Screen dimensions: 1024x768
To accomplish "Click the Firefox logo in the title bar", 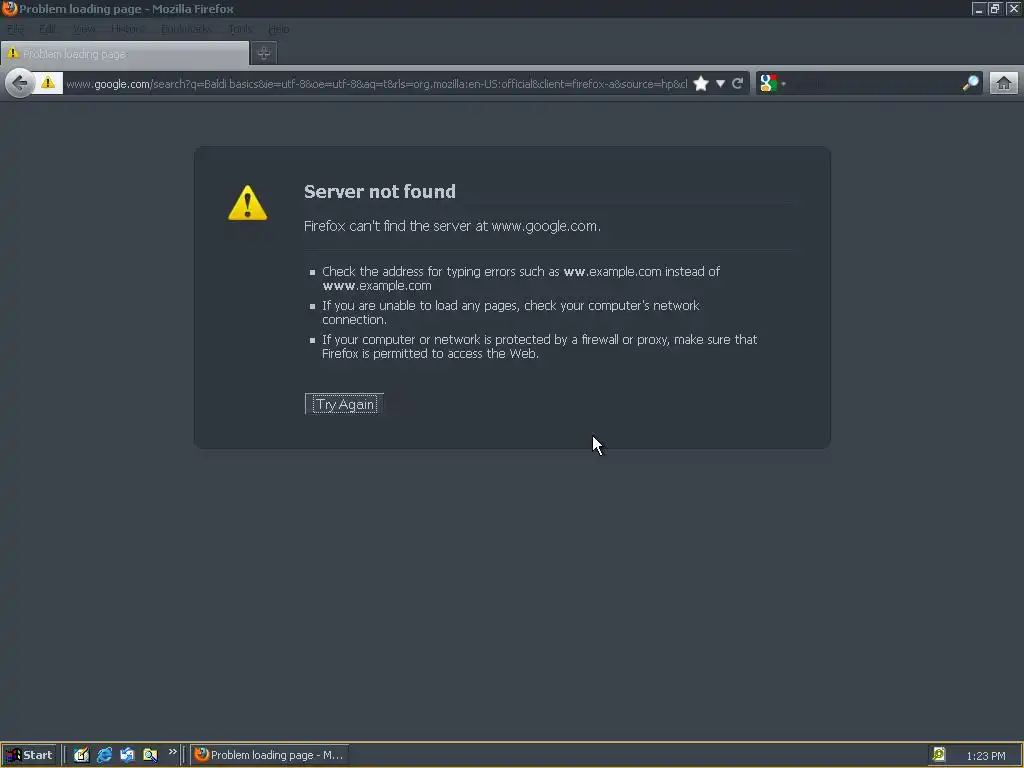I will click(9, 8).
